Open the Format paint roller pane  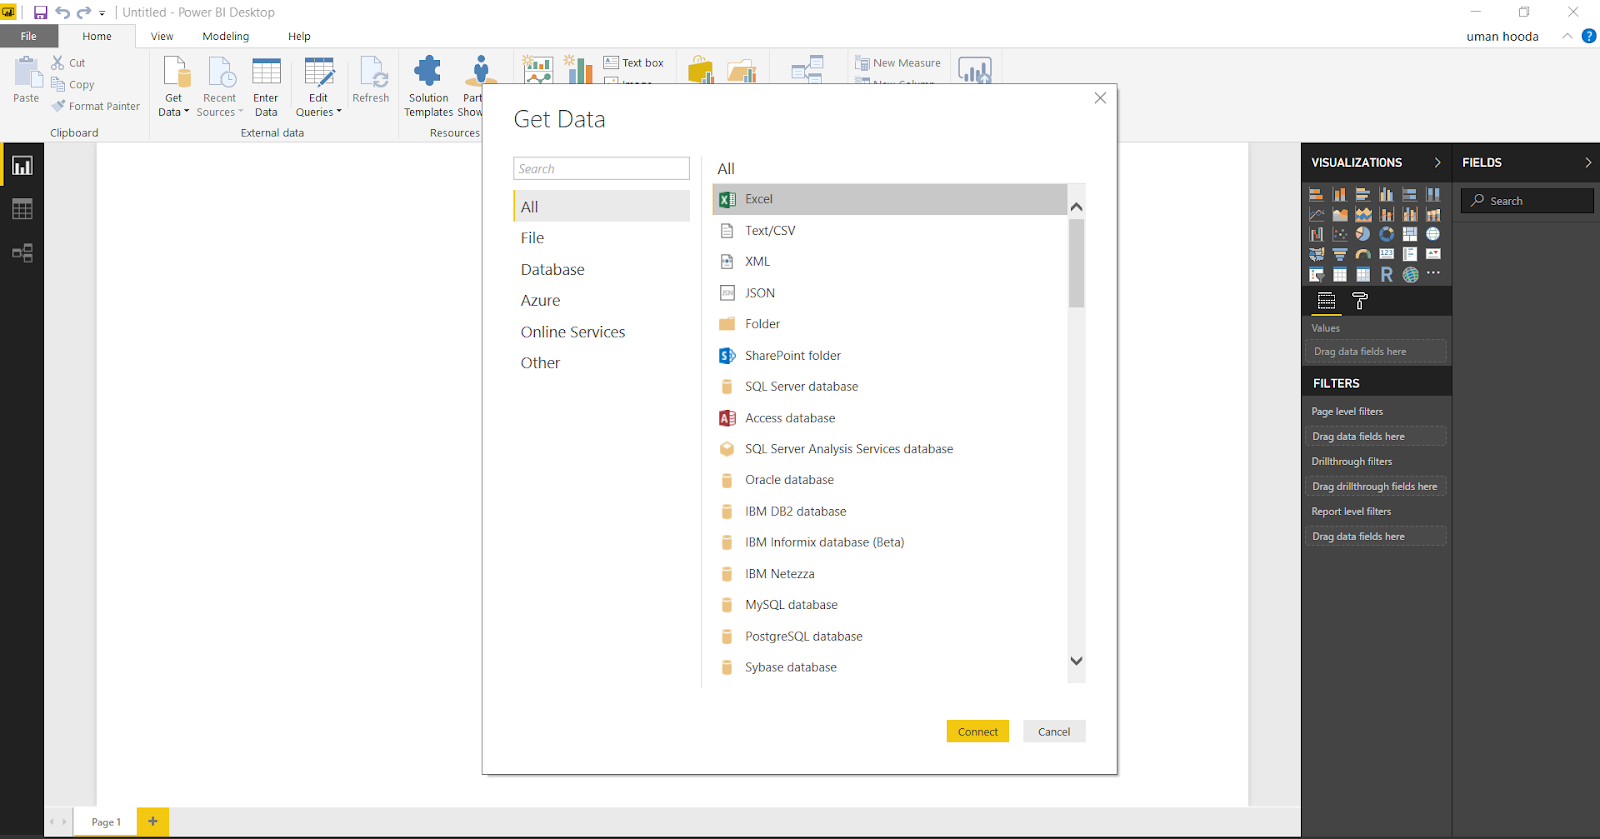point(1360,300)
